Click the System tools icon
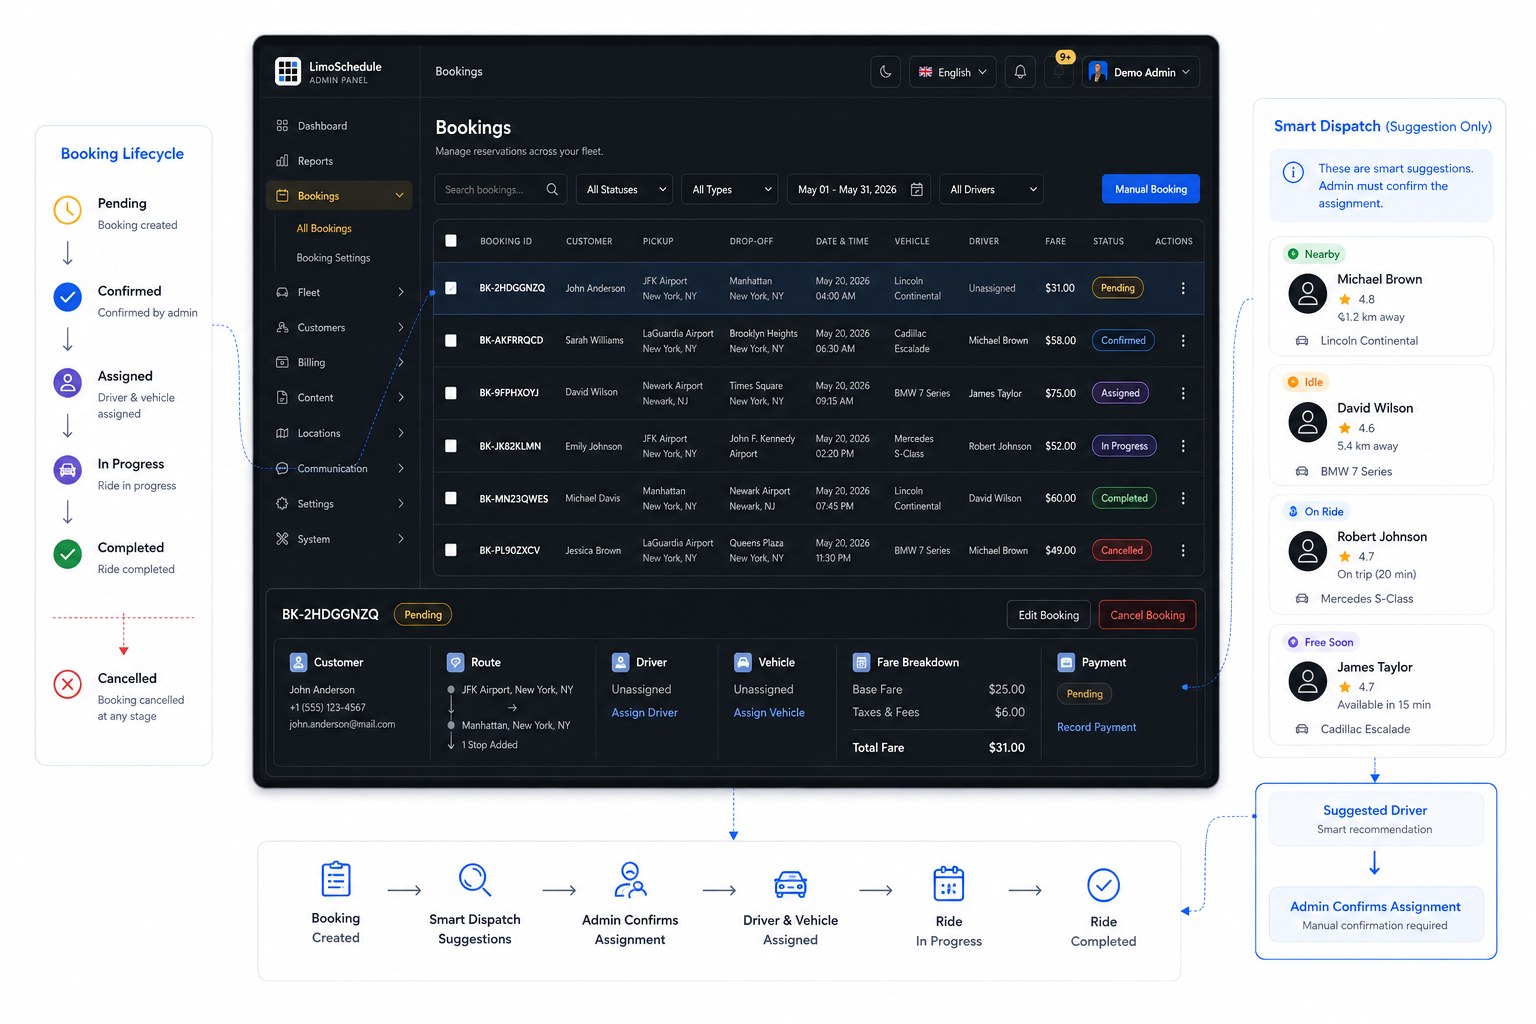The width and height of the screenshot is (1536, 1024). click(282, 539)
